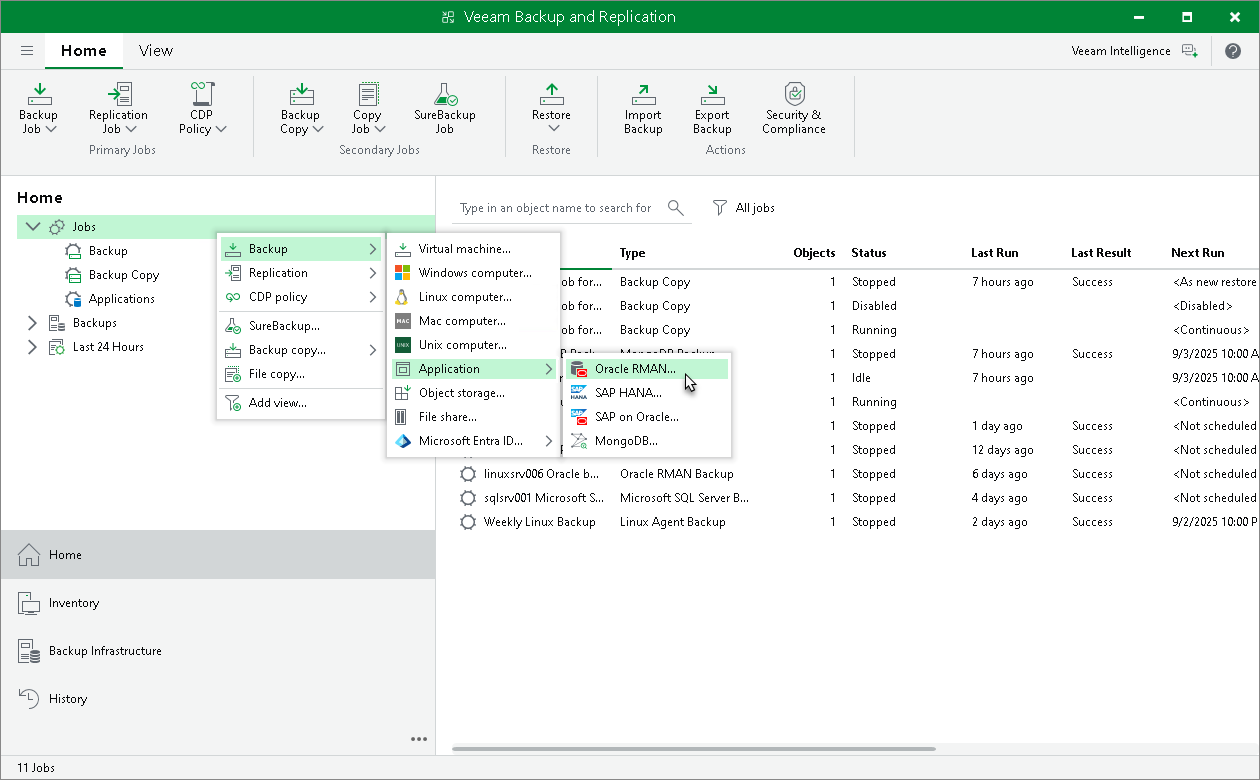
Task: Click the magnifier search icon
Action: pos(676,208)
